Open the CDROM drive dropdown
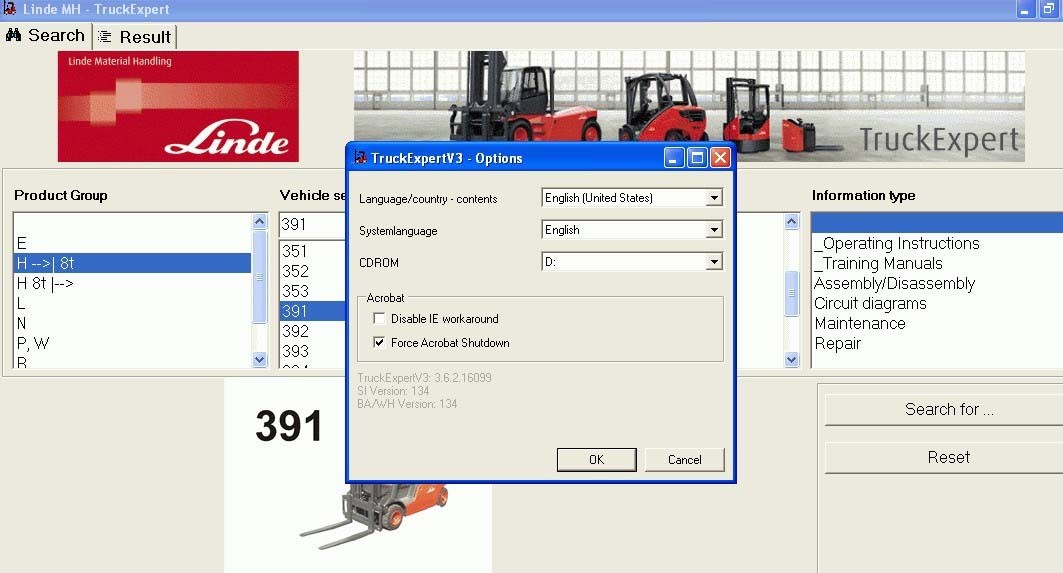 tap(714, 262)
